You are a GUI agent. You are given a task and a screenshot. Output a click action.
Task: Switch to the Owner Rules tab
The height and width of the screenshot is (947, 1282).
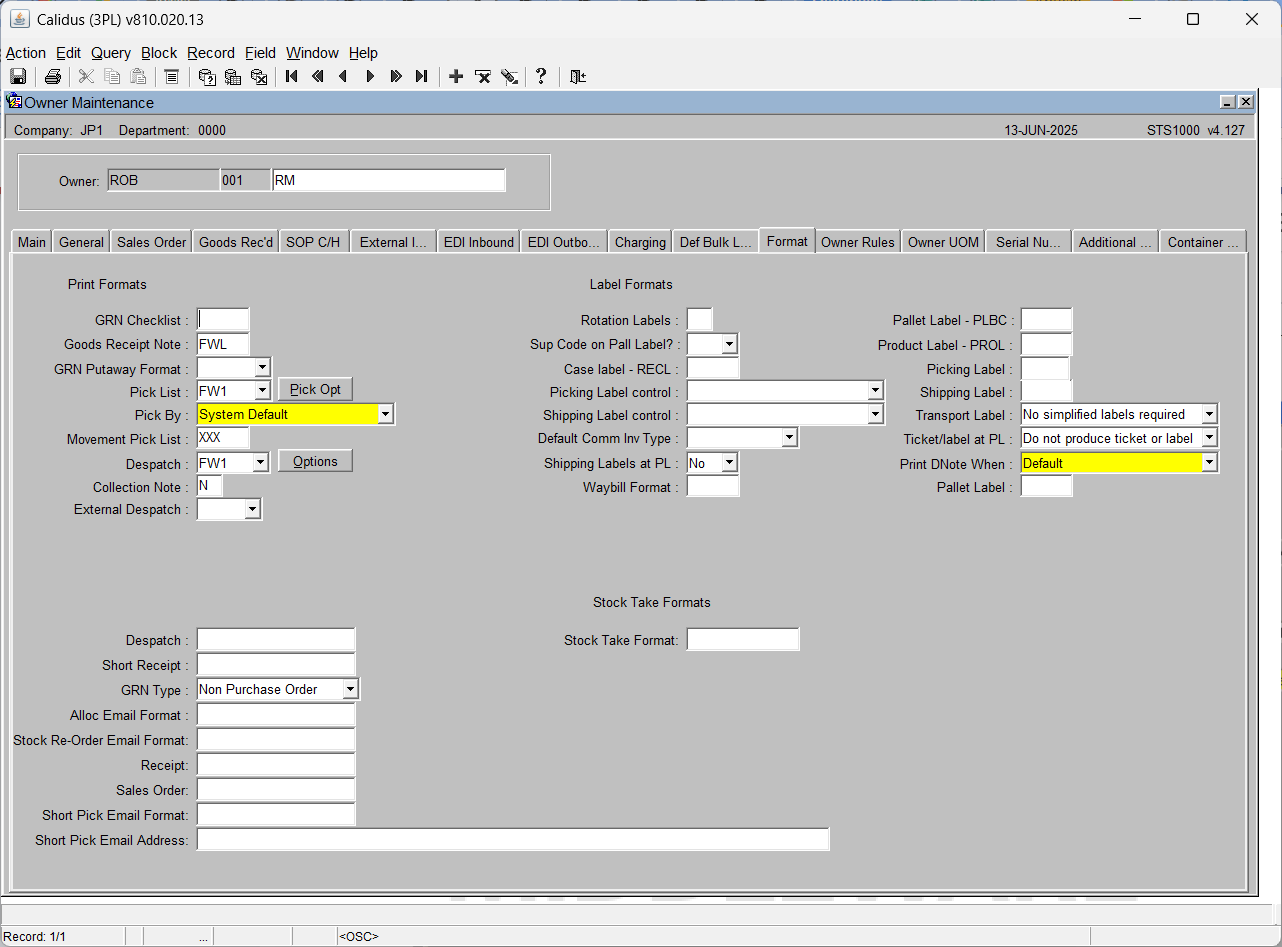(858, 242)
